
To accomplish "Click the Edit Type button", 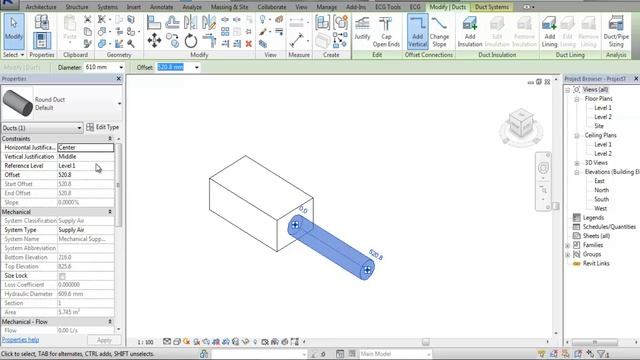I will 102,127.
